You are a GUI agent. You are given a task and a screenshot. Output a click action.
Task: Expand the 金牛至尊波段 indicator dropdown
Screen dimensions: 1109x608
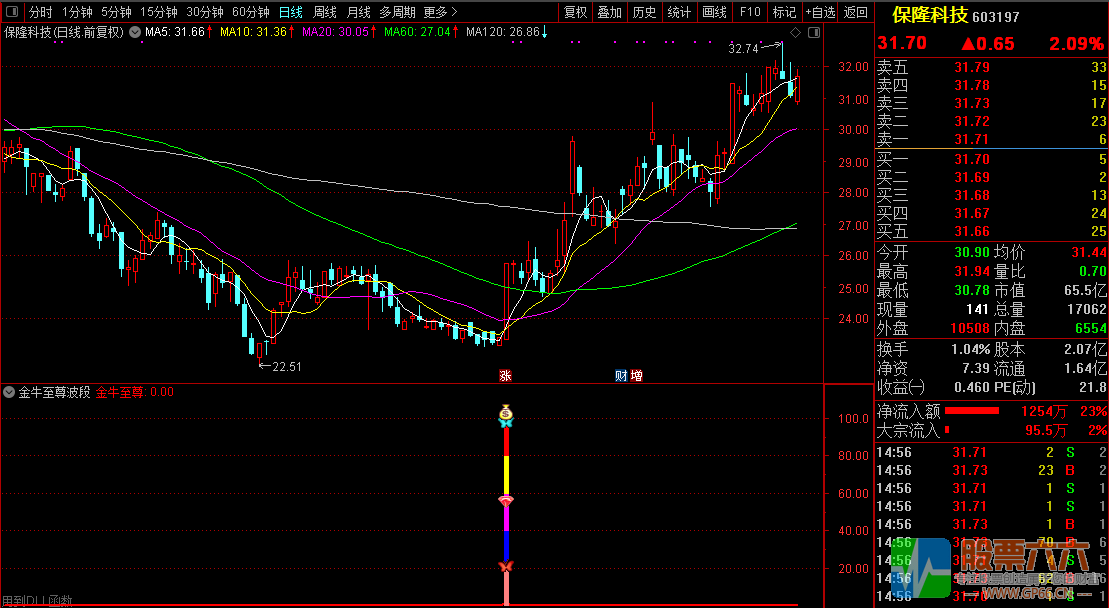10,393
